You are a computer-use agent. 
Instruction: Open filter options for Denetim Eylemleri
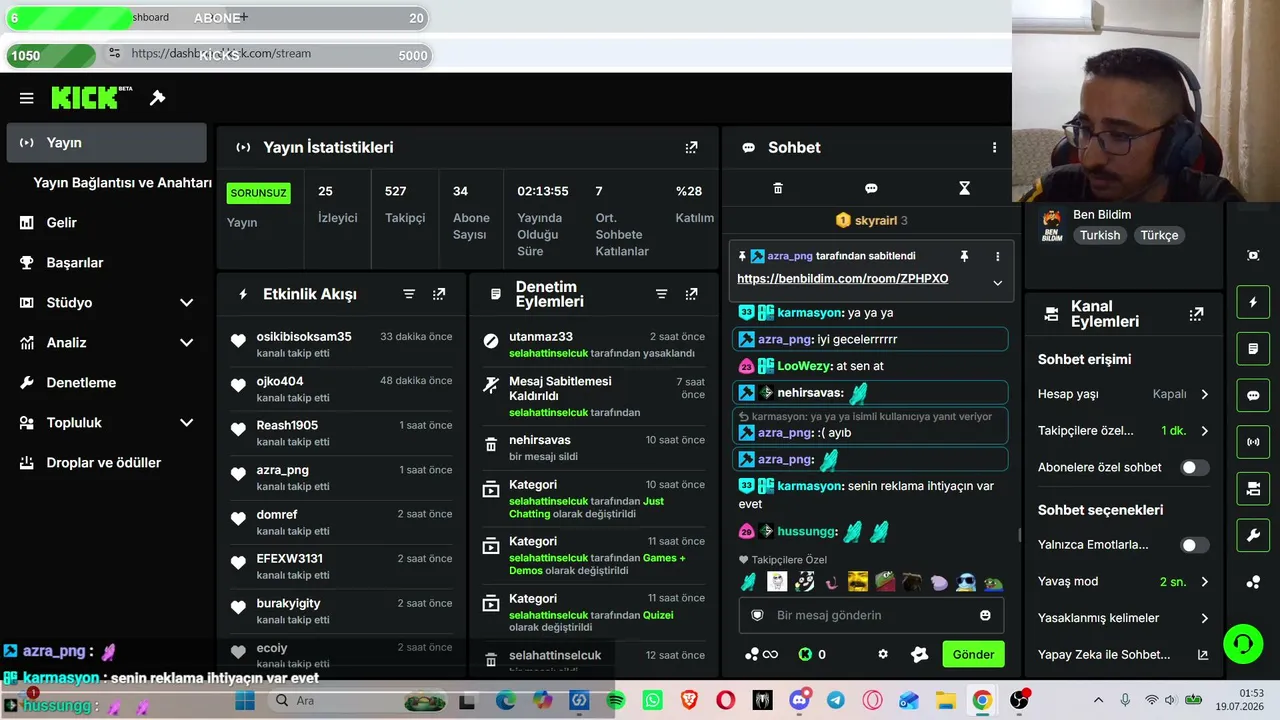click(x=661, y=294)
